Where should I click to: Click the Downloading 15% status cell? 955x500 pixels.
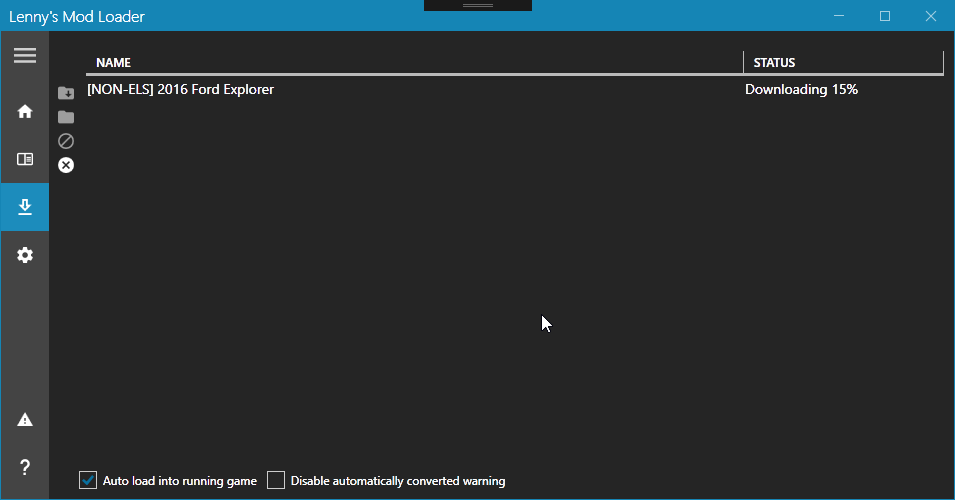tap(801, 89)
